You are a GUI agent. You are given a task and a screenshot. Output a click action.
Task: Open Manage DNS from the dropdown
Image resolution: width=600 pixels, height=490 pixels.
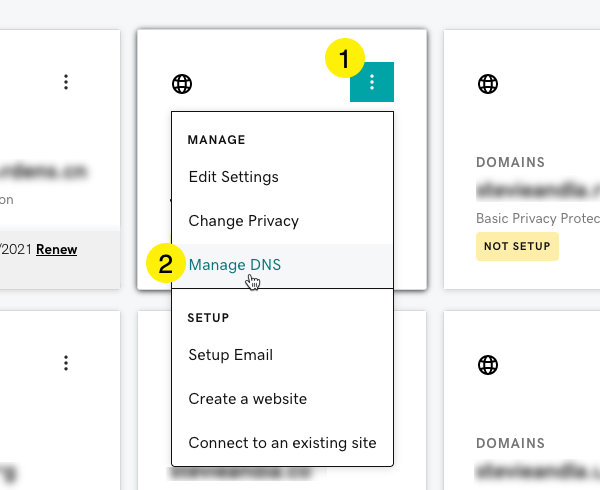point(235,265)
